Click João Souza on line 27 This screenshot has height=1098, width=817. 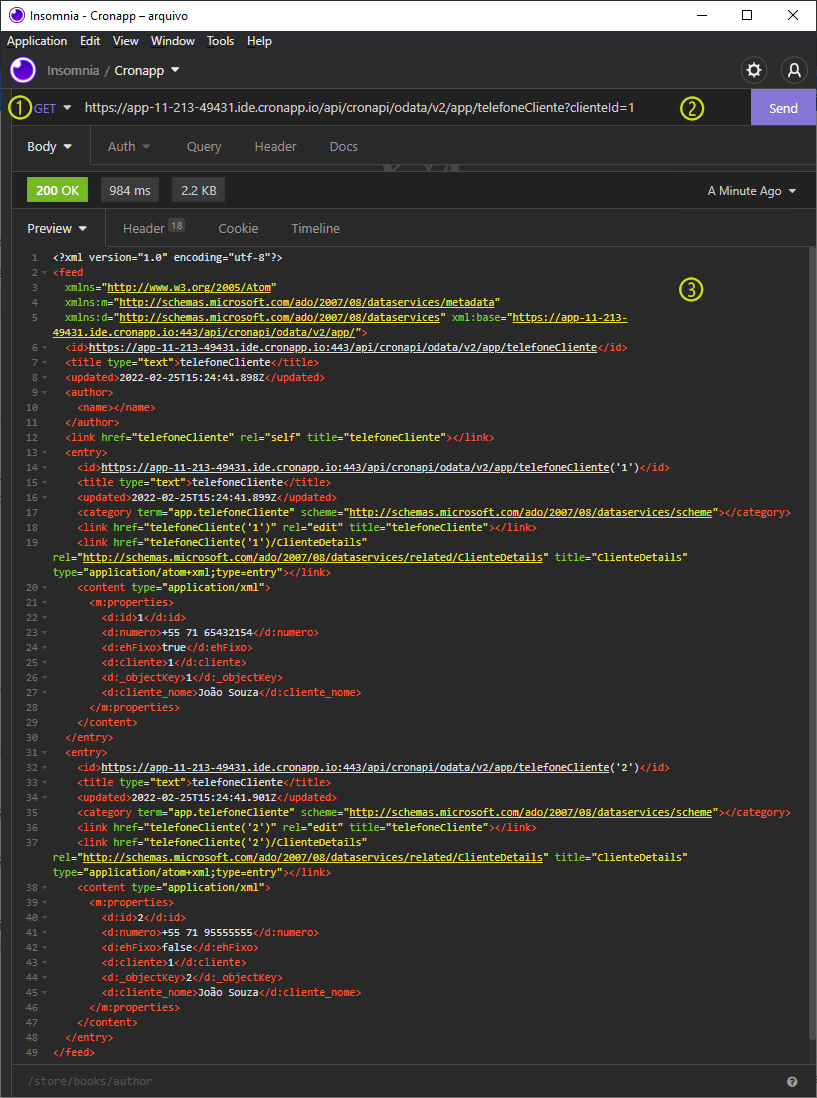tap(228, 693)
